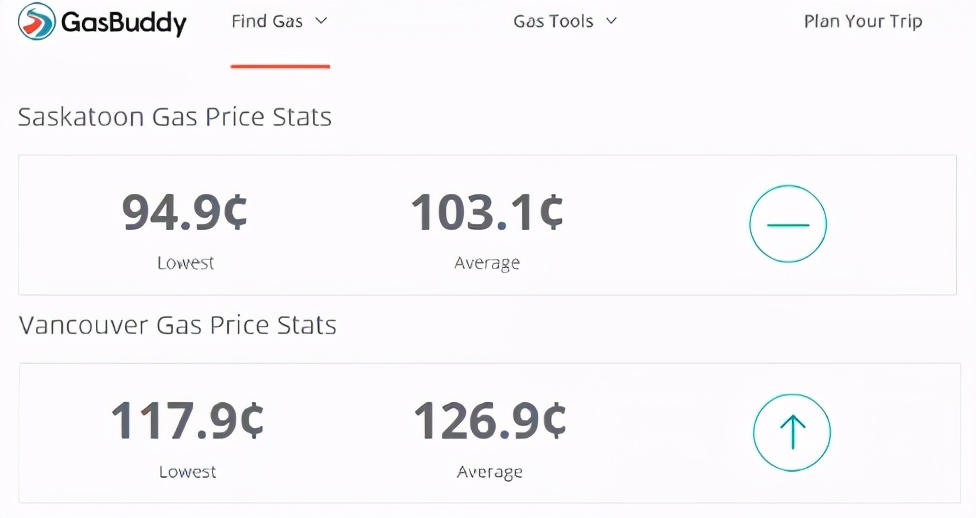
Task: Click Saskatoon's flat trend dash icon
Action: (x=788, y=224)
